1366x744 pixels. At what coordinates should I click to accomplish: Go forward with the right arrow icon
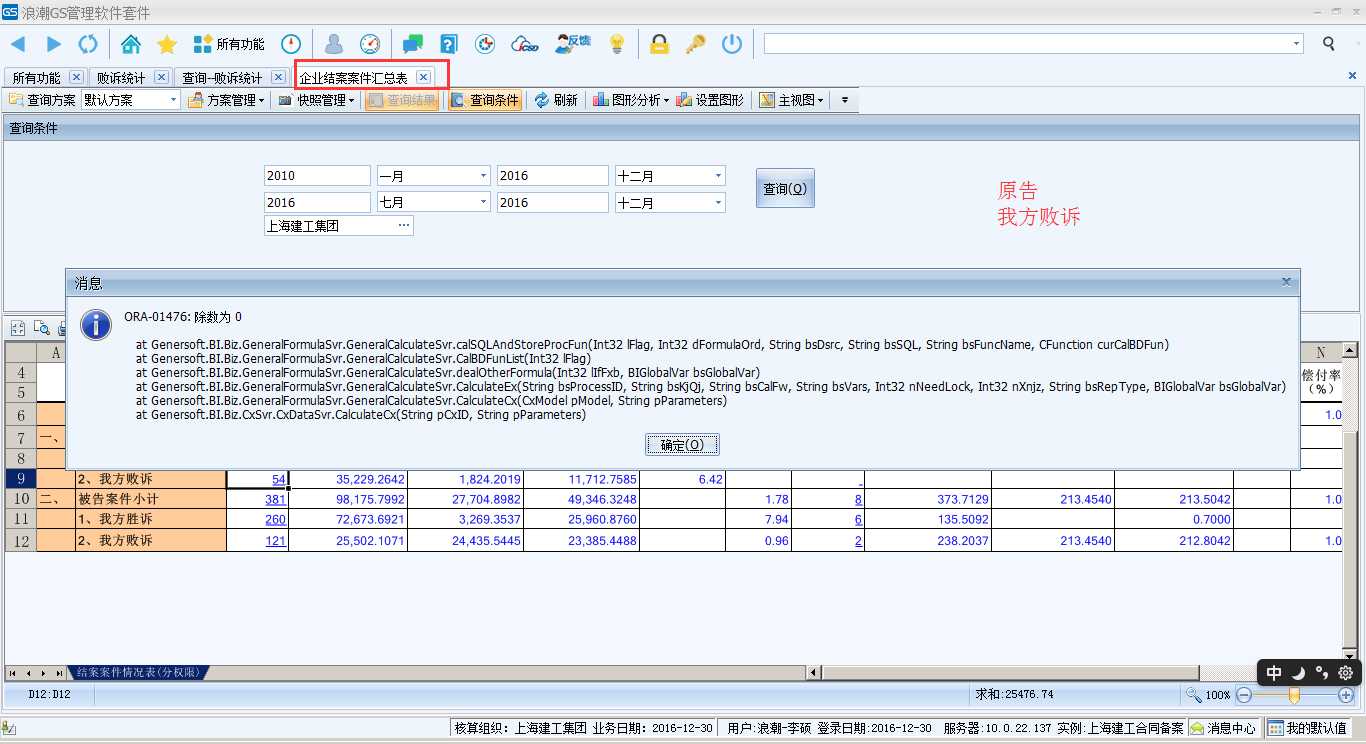pos(54,44)
